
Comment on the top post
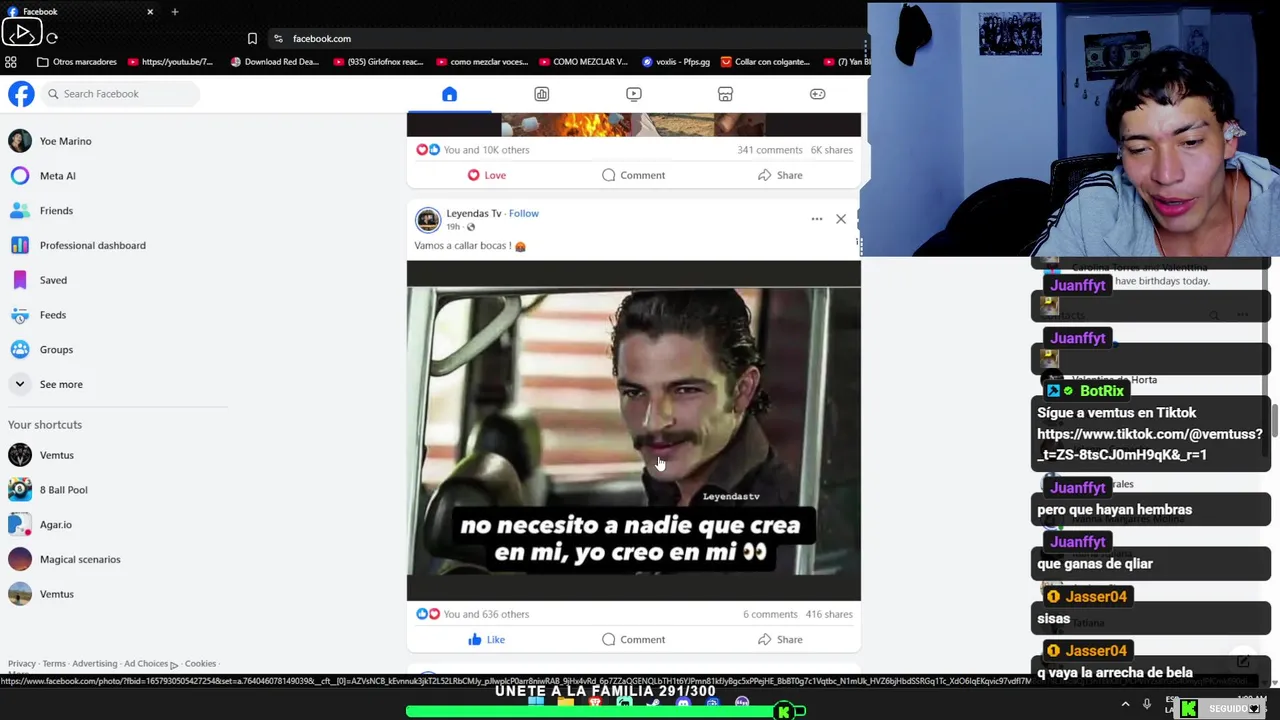click(633, 175)
